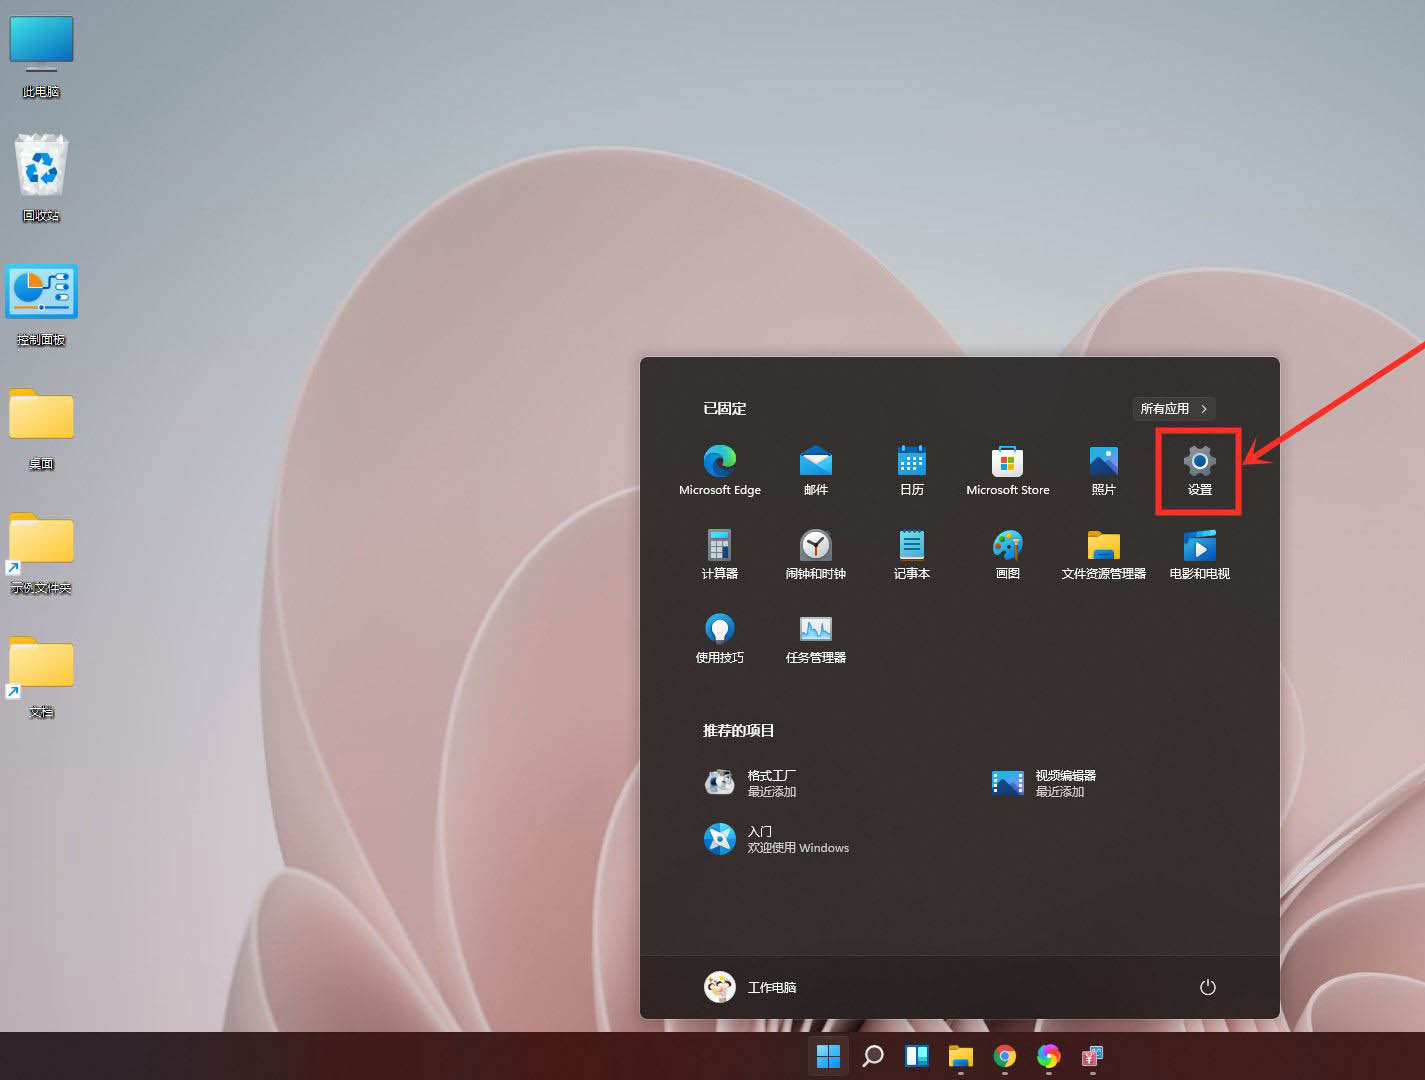Open 设置 (Settings) from the Start menu
Image resolution: width=1425 pixels, height=1080 pixels.
pyautogui.click(x=1198, y=470)
